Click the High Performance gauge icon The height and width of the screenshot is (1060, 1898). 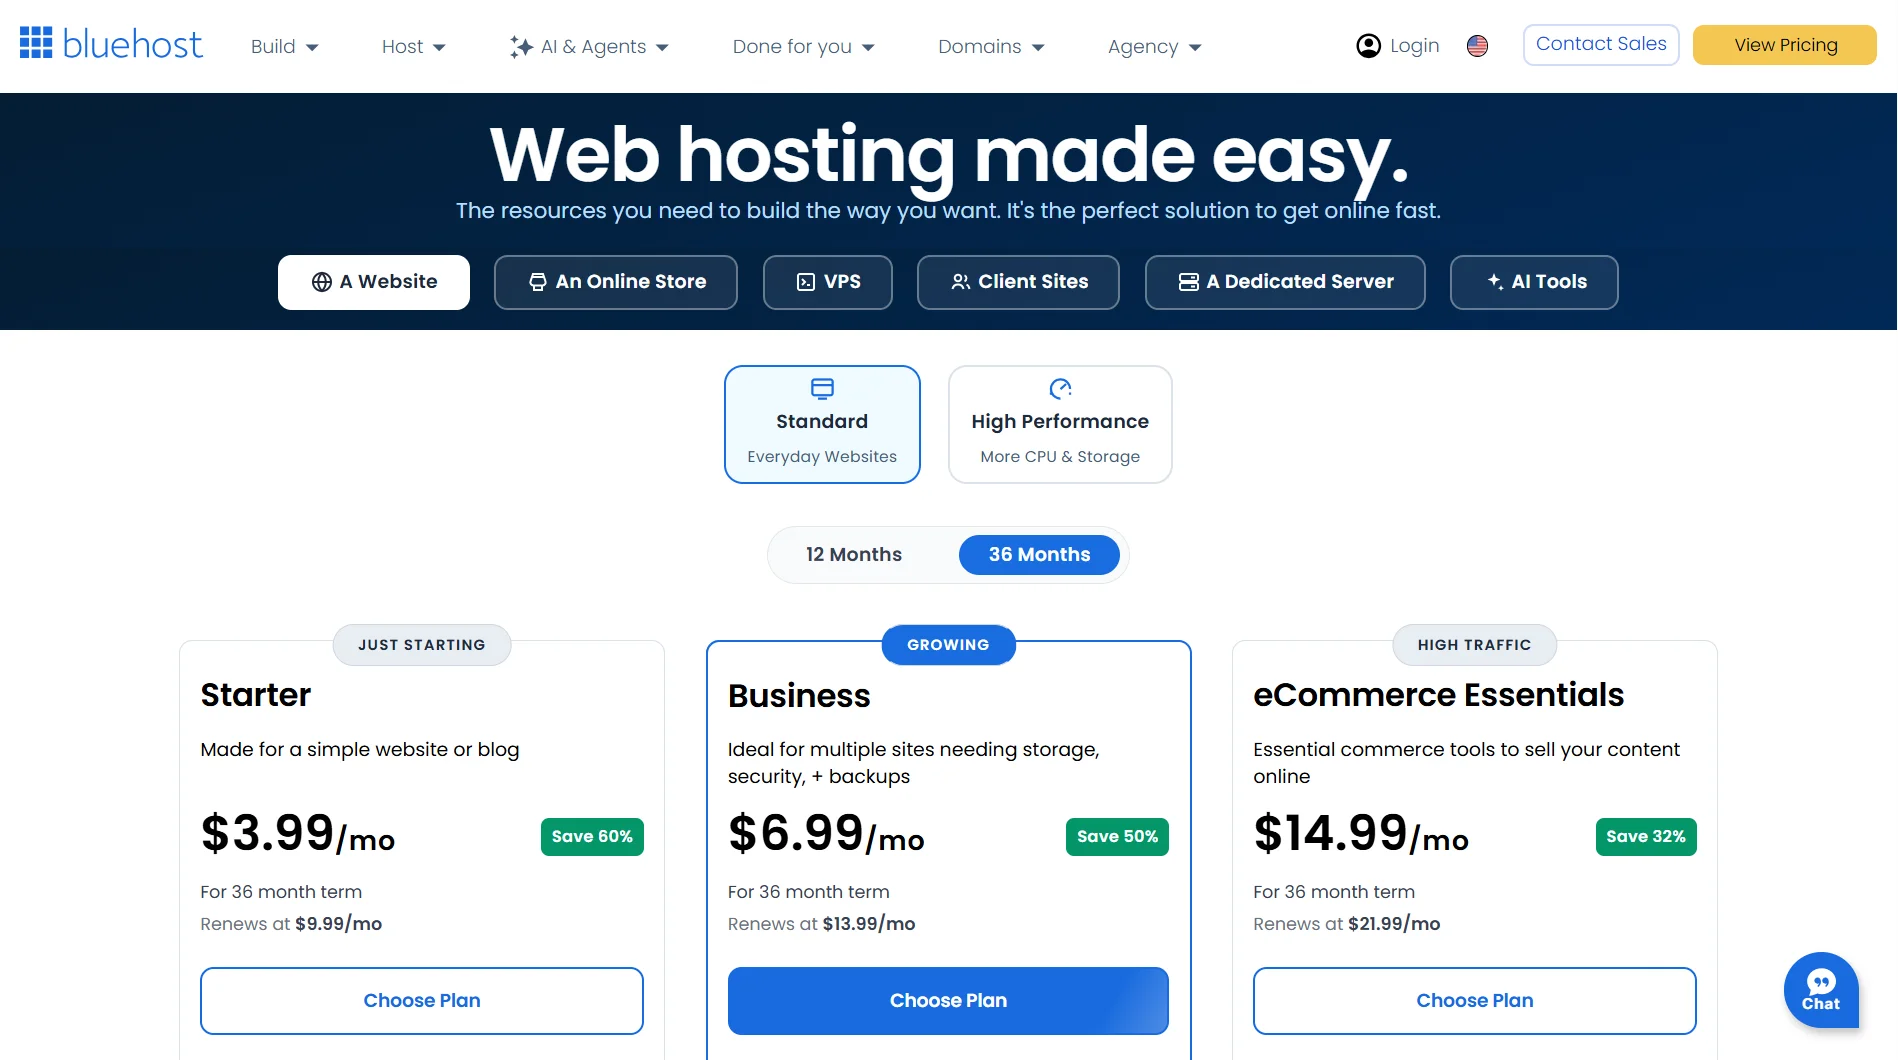point(1060,388)
